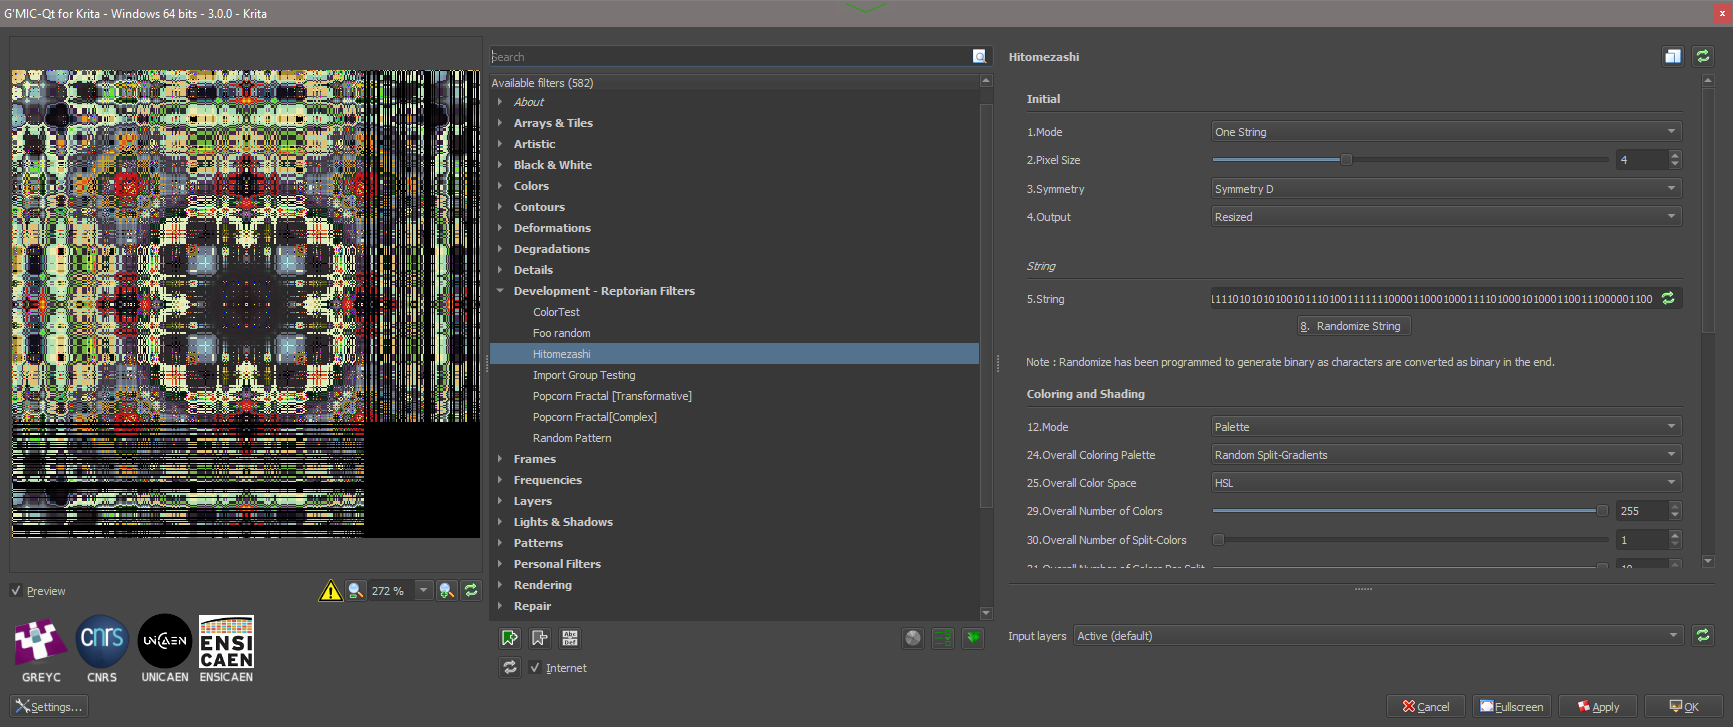
Task: Click the Randomize String button
Action: pyautogui.click(x=1354, y=326)
